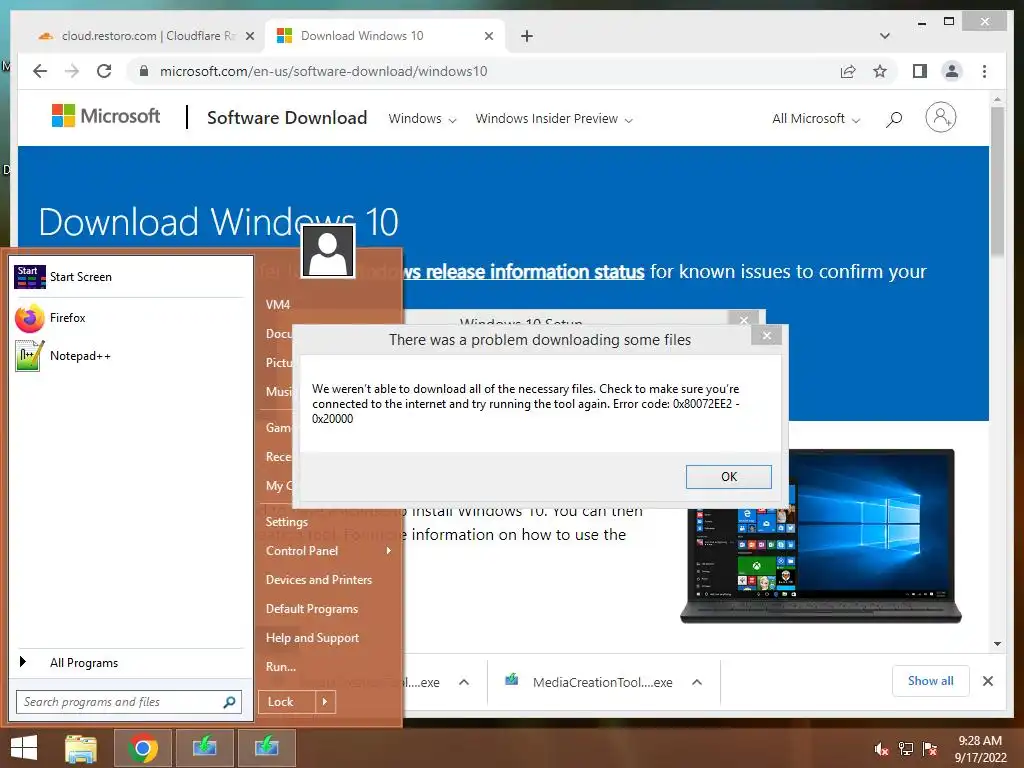Image resolution: width=1024 pixels, height=768 pixels.
Task: Click the Lock button
Action: coord(287,702)
